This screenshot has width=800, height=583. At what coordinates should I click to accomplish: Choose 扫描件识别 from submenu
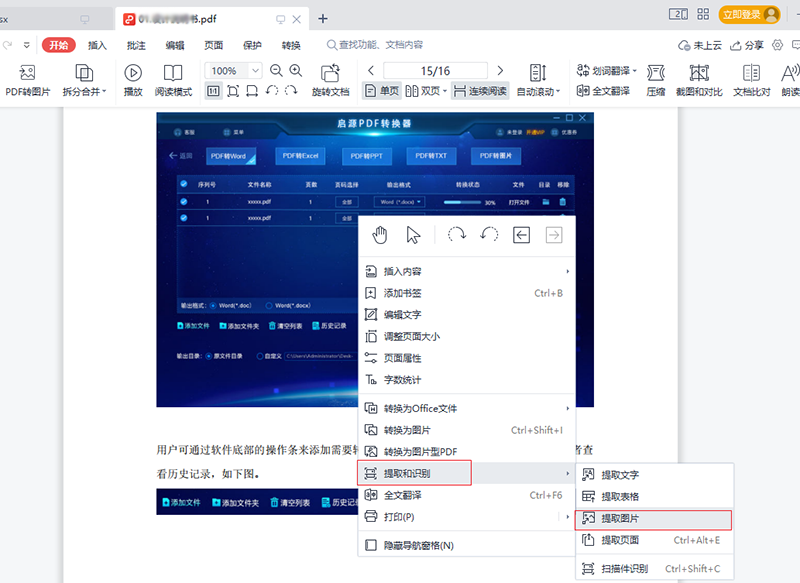pyautogui.click(x=655, y=569)
